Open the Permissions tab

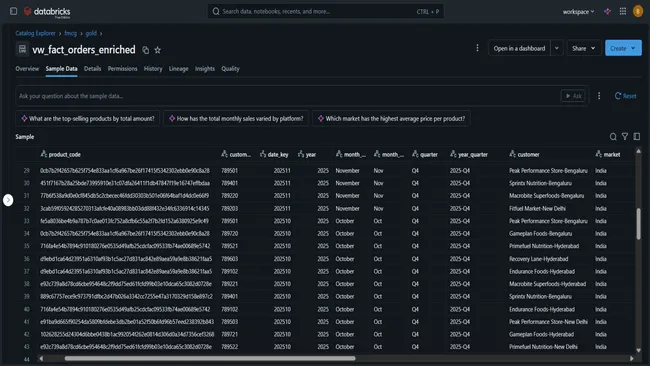122,69
